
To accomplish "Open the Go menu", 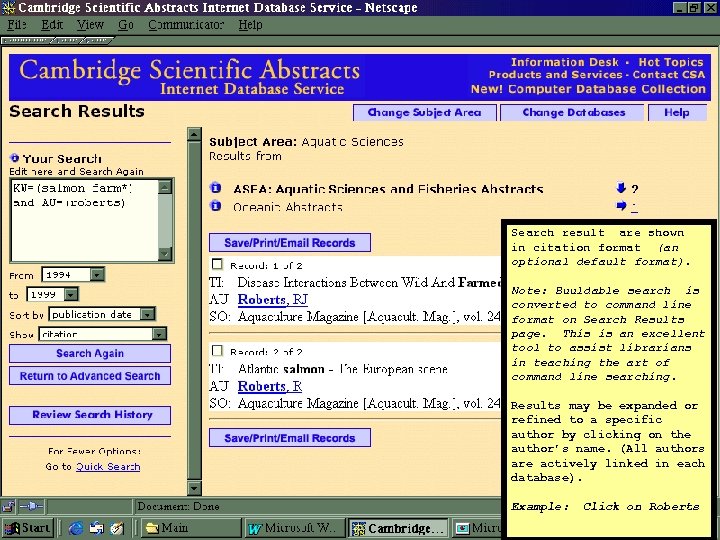I will point(126,25).
